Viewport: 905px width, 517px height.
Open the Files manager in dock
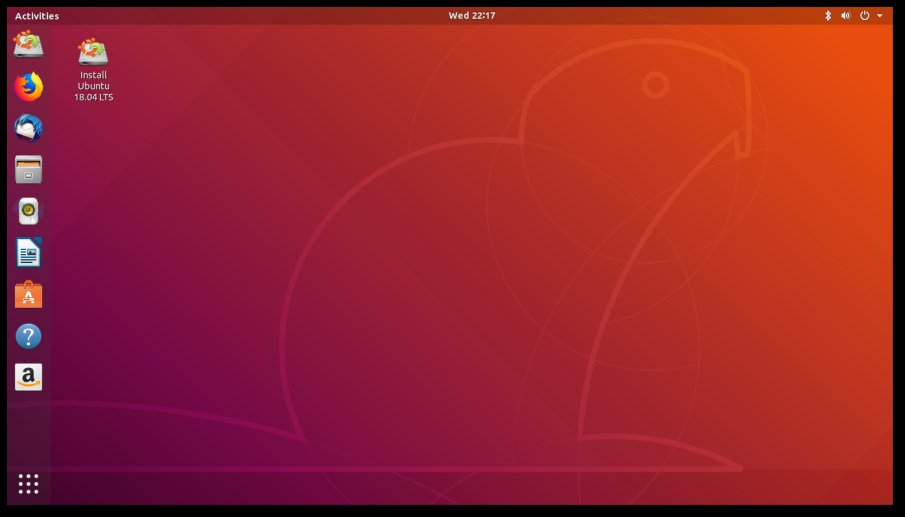tap(28, 170)
